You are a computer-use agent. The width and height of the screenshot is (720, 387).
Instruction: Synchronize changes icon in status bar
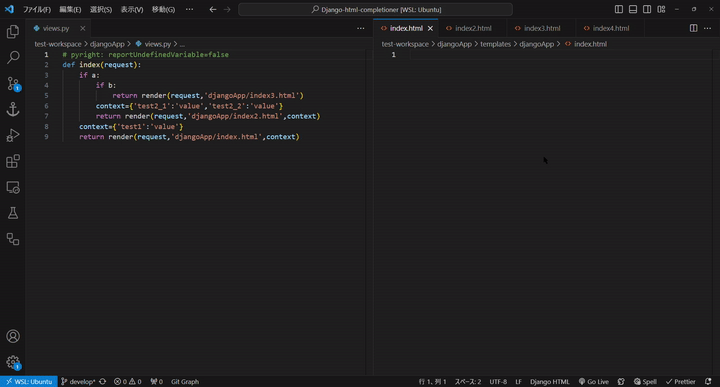tap(102, 381)
